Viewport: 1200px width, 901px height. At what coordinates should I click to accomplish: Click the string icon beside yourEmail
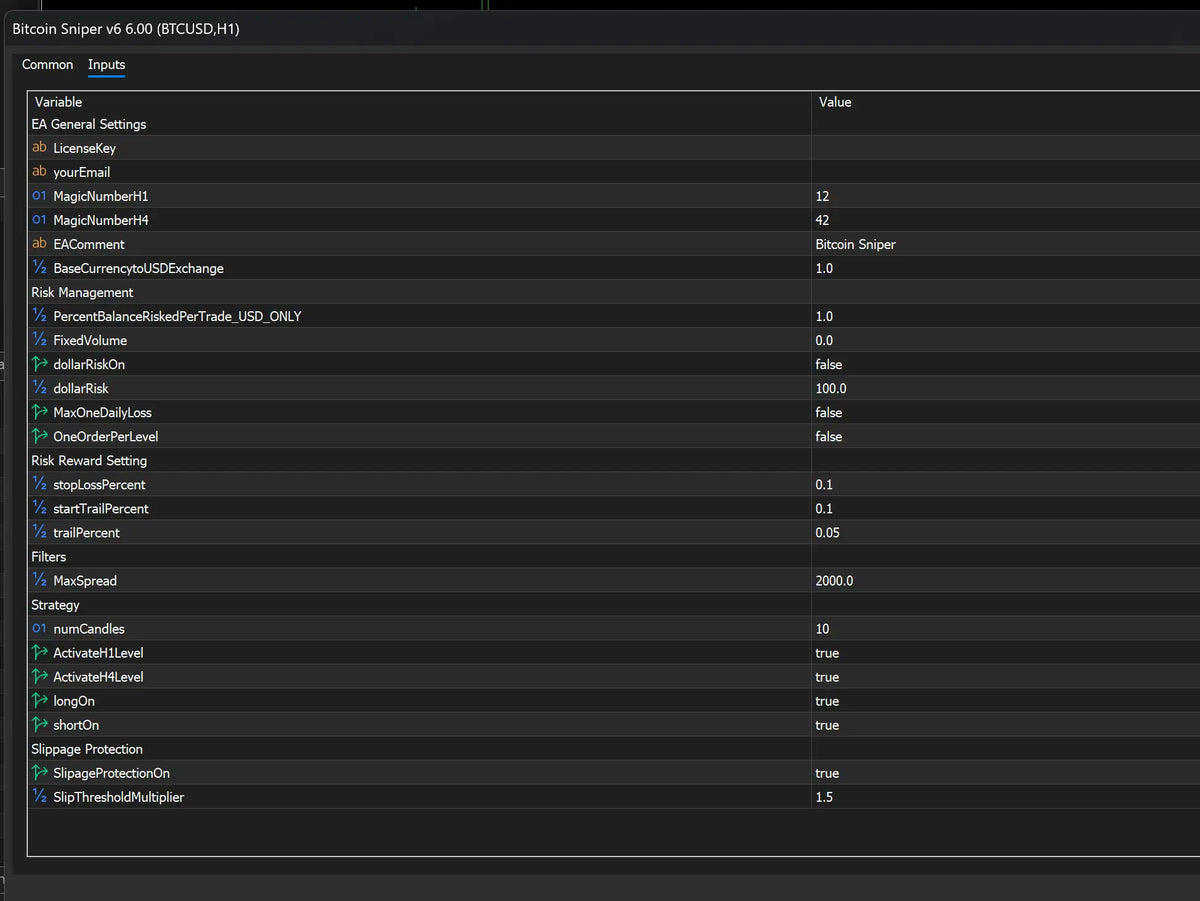pos(39,172)
